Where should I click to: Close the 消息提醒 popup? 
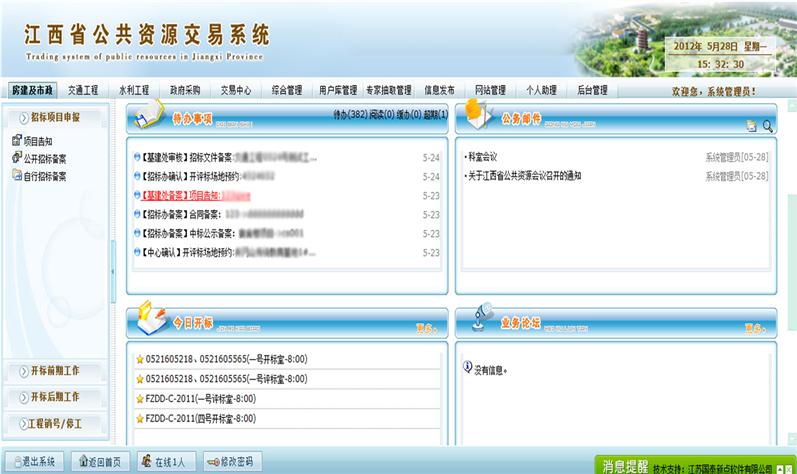tap(789, 469)
